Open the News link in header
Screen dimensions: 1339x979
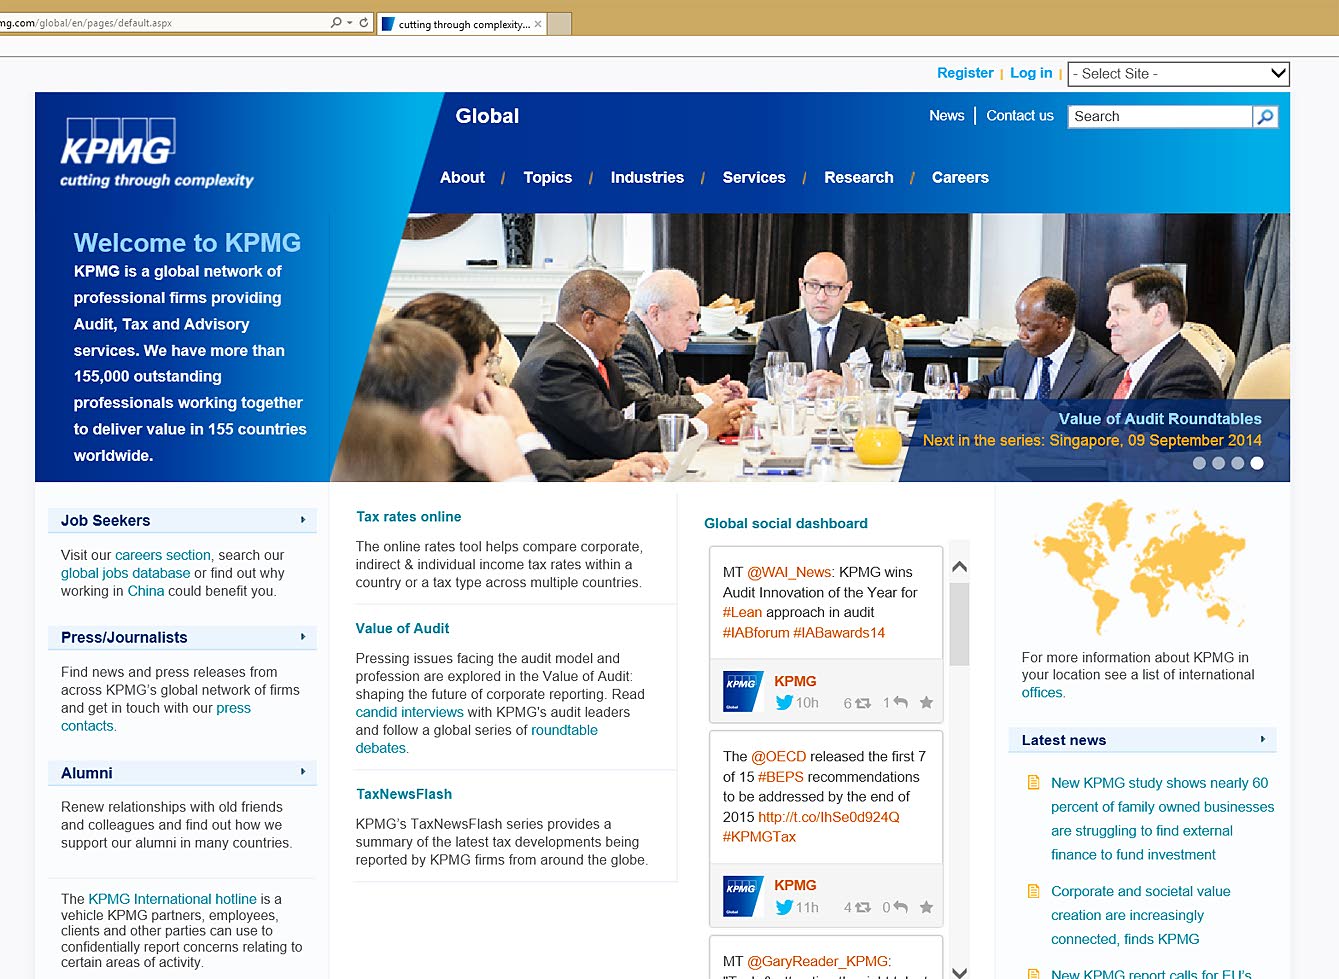[946, 116]
